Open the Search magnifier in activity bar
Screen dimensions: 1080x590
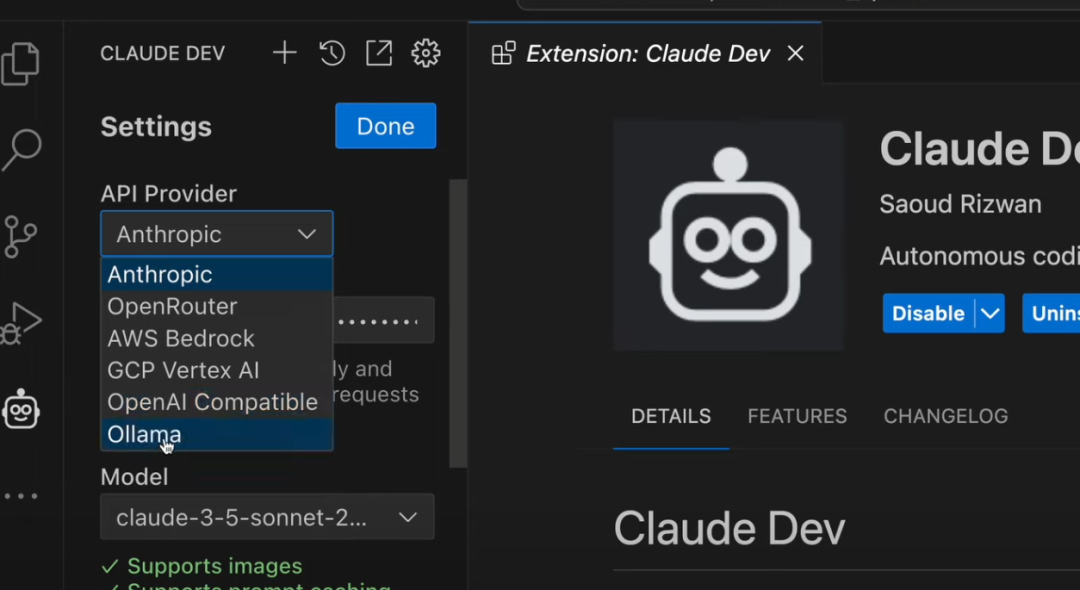21,149
